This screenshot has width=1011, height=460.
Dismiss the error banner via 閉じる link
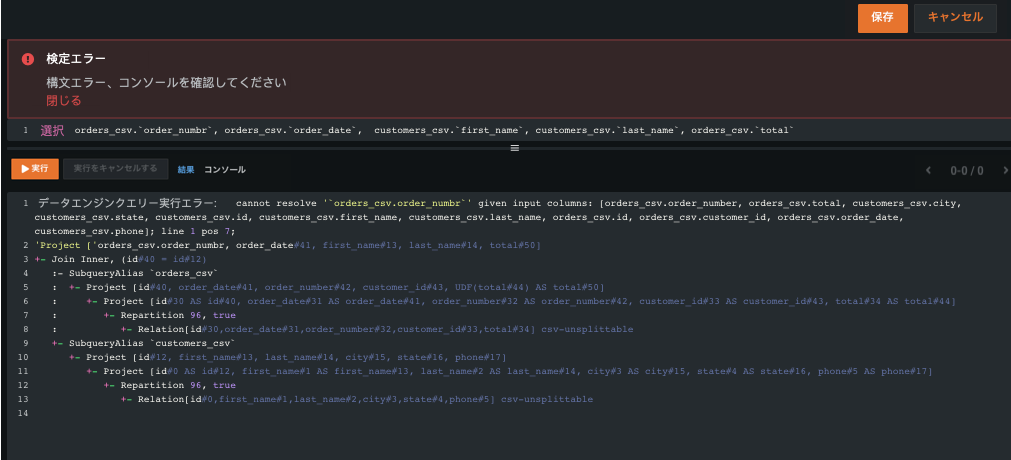pyautogui.click(x=63, y=101)
